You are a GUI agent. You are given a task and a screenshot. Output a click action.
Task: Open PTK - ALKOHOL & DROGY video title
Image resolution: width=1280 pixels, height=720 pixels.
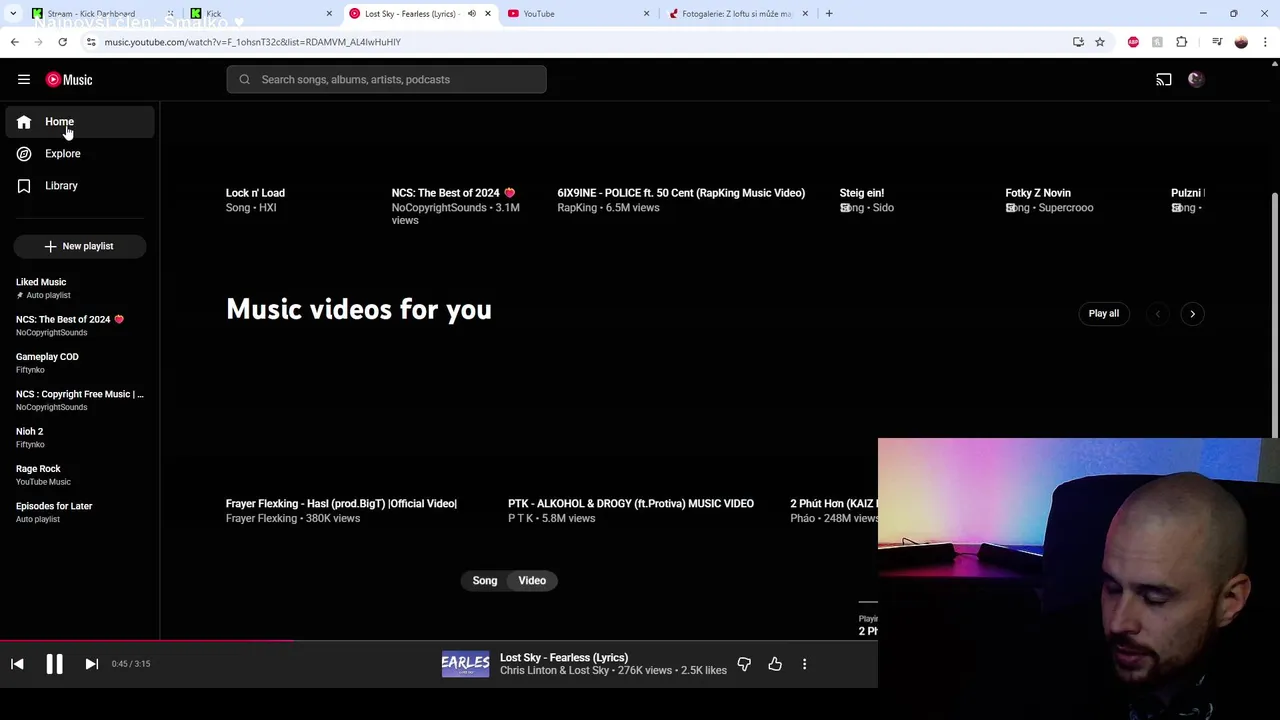point(631,504)
